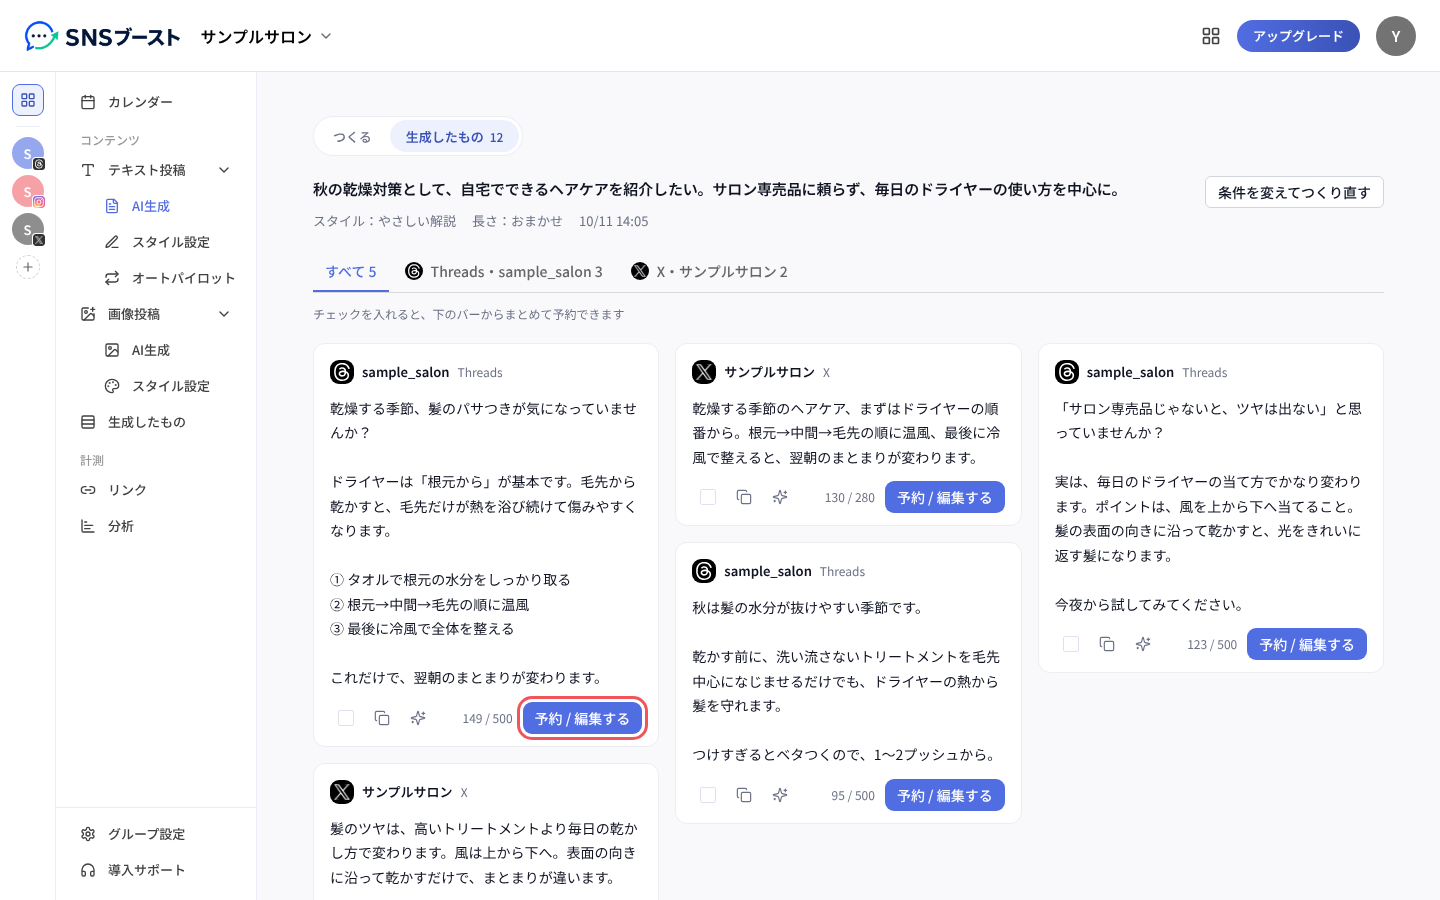Click 予約 / 編集する on the 123 / 500 post
Screen dimensions: 1440x900
coord(1307,644)
